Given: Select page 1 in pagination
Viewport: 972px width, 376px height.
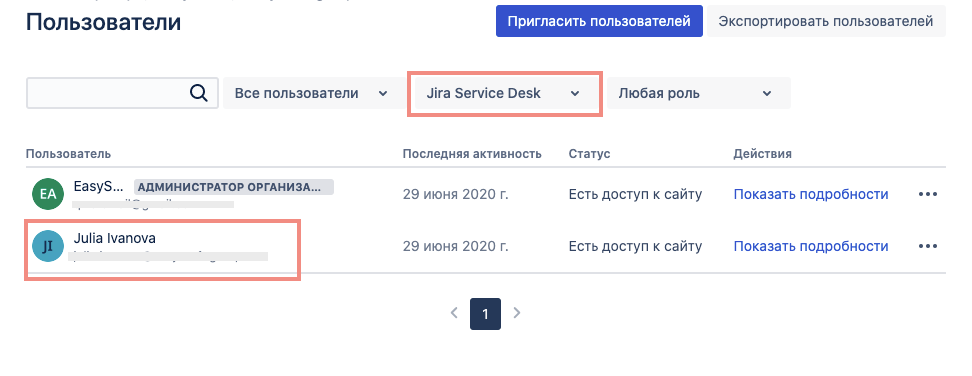Looking at the screenshot, I should 485,313.
